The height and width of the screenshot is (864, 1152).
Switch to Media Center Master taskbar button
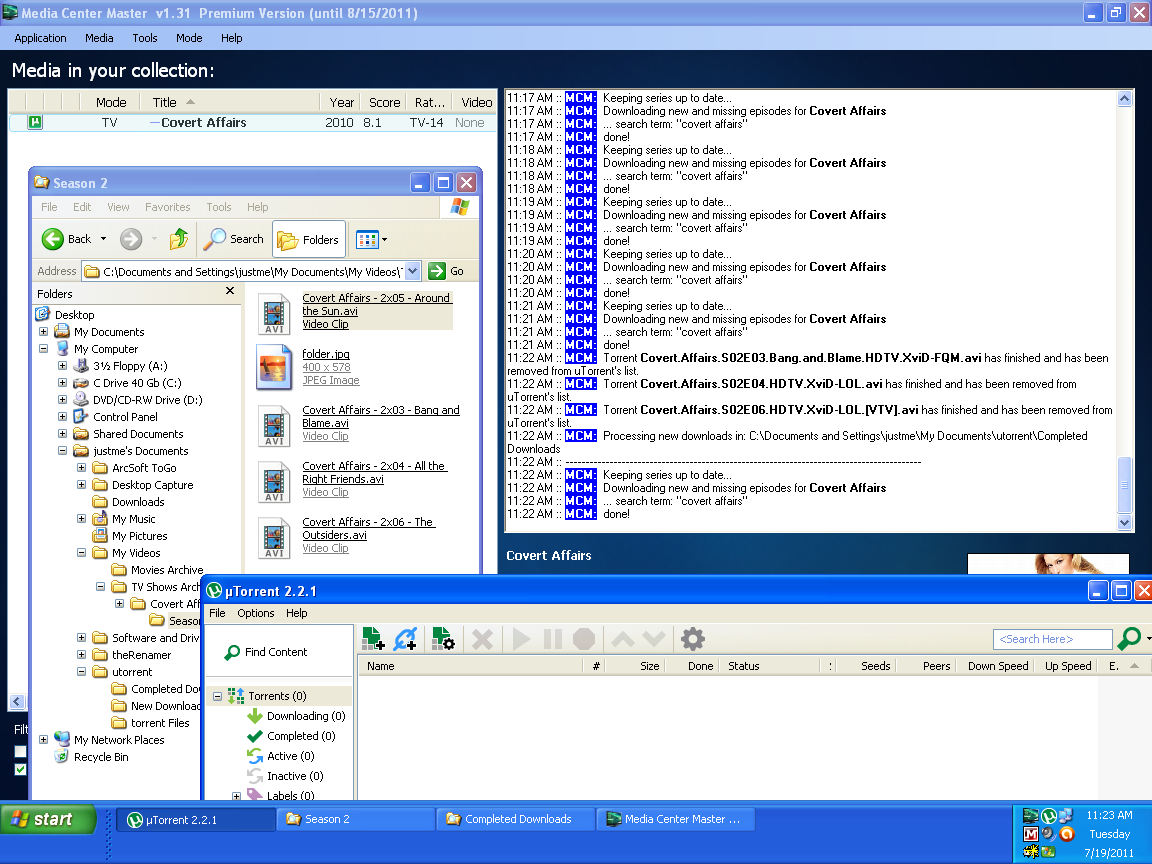(676, 819)
